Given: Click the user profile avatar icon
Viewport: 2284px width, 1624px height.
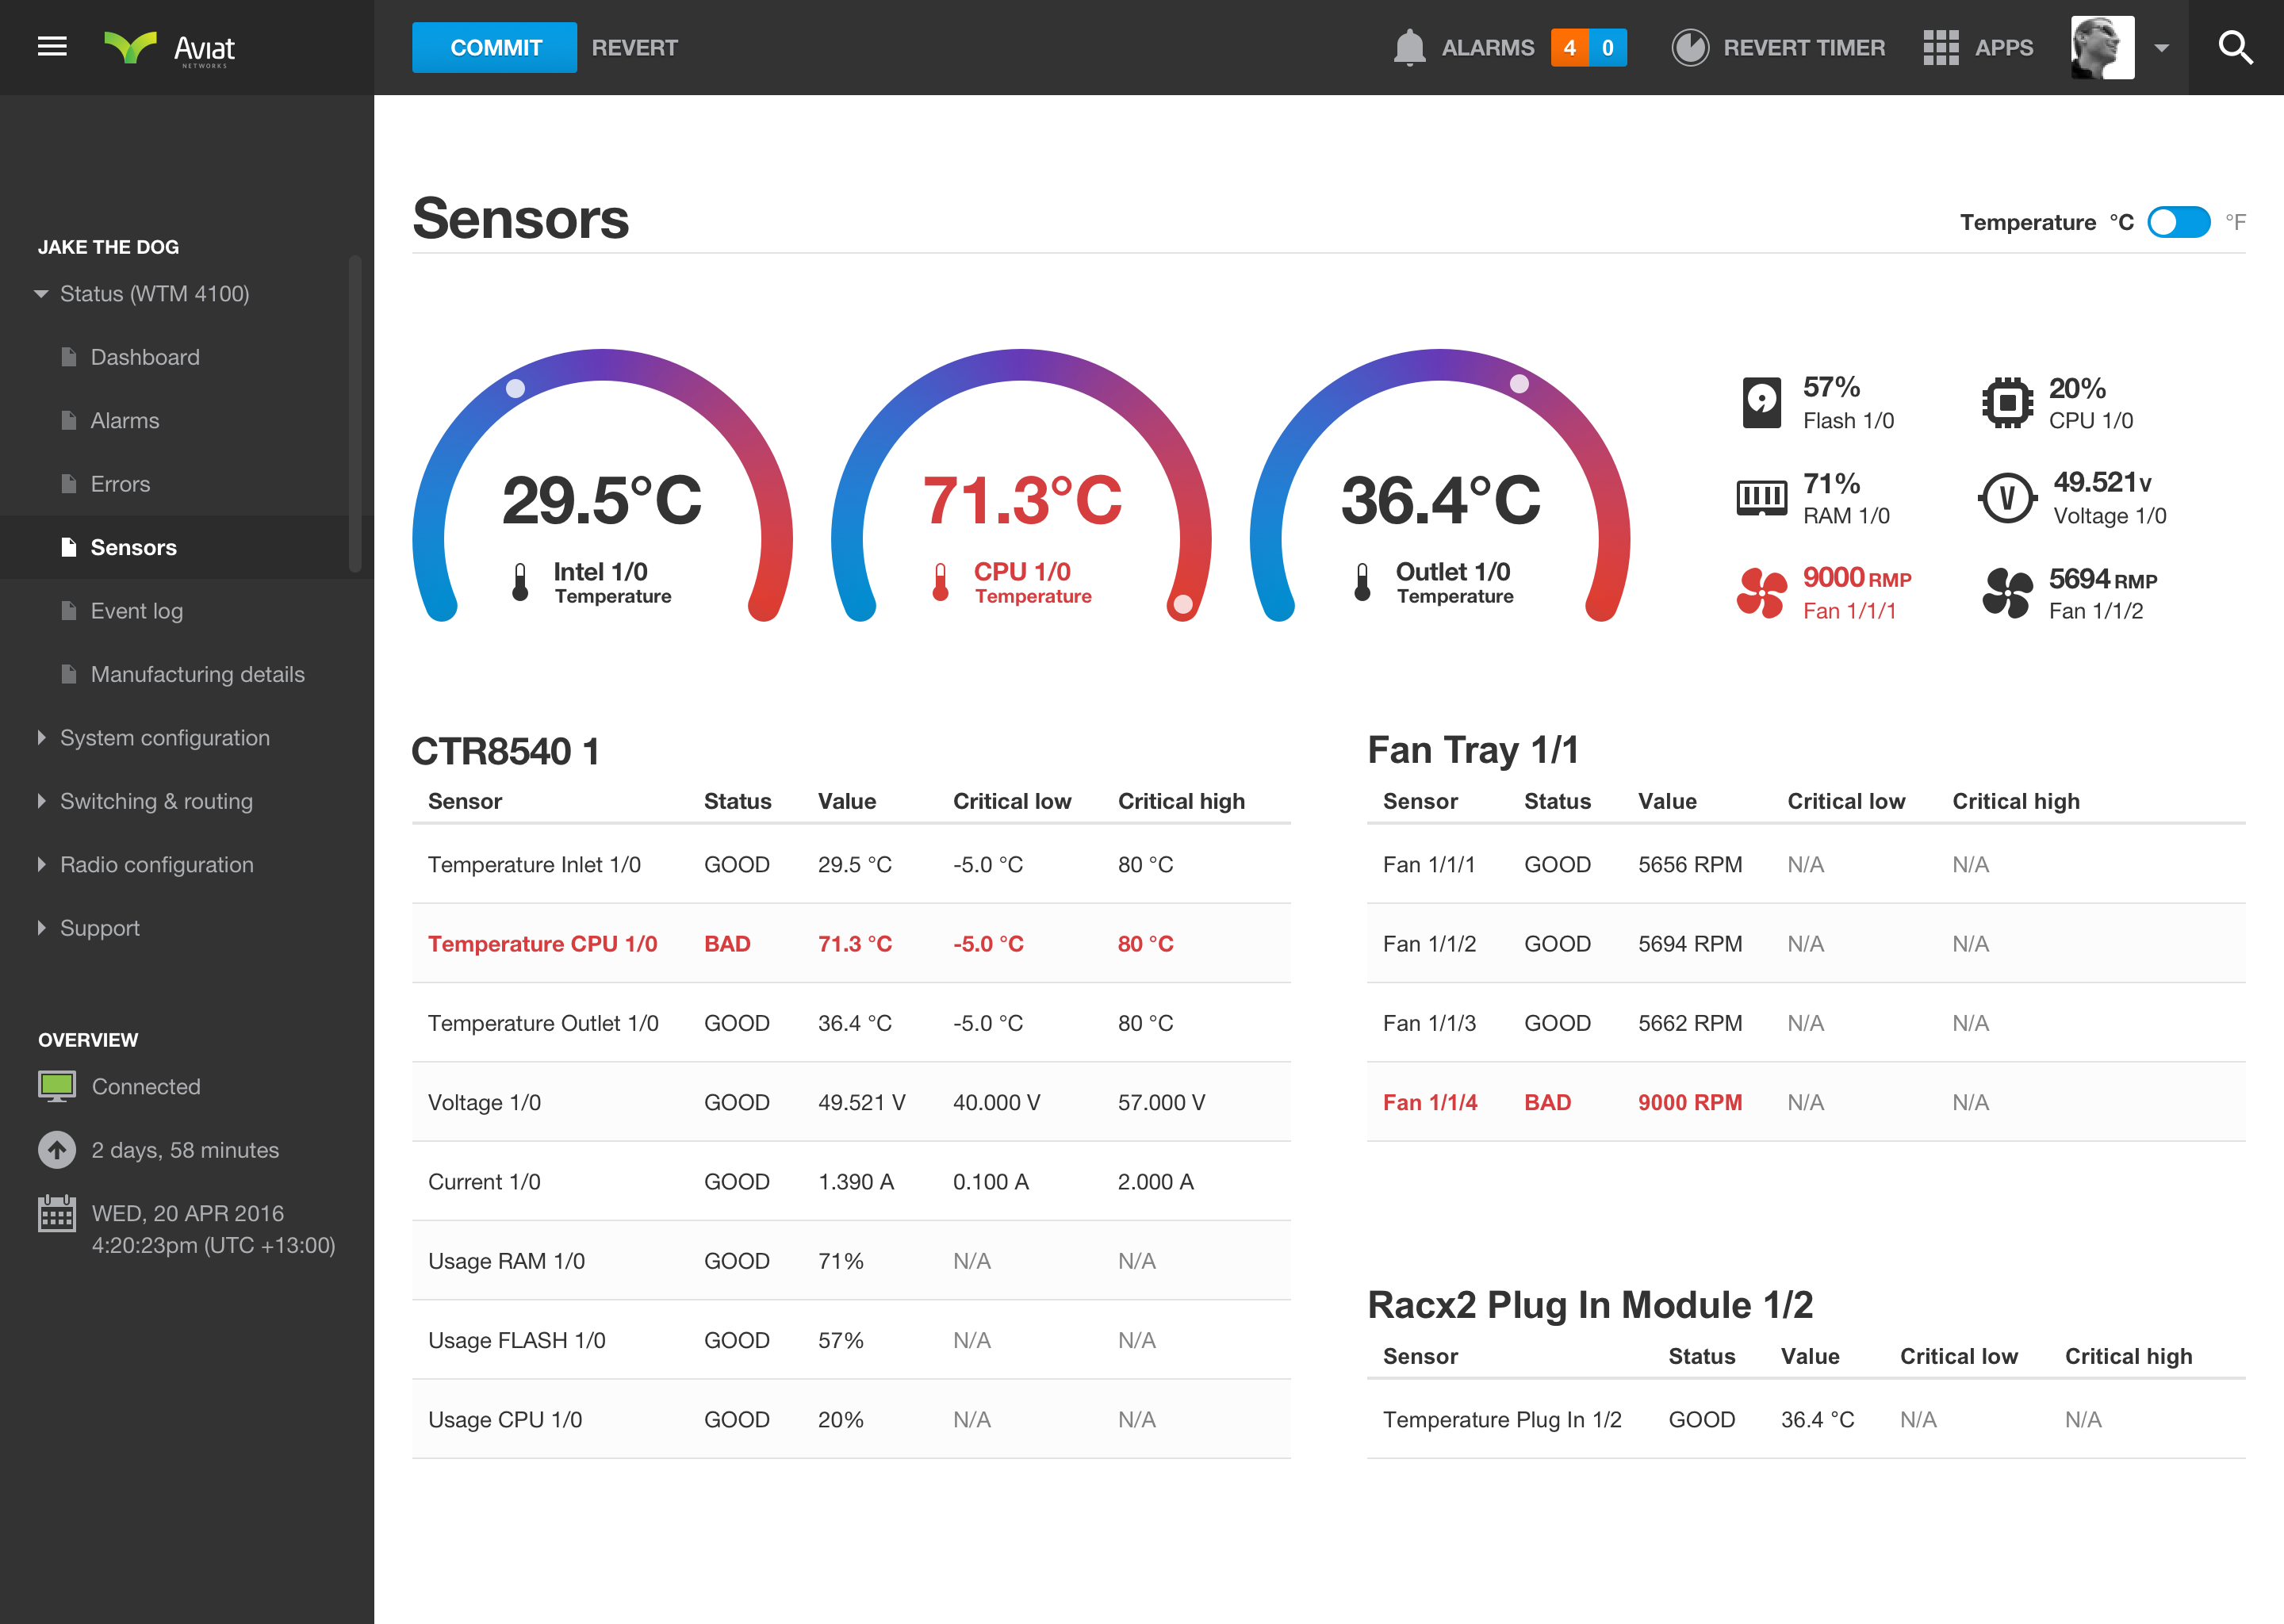Looking at the screenshot, I should (2103, 48).
